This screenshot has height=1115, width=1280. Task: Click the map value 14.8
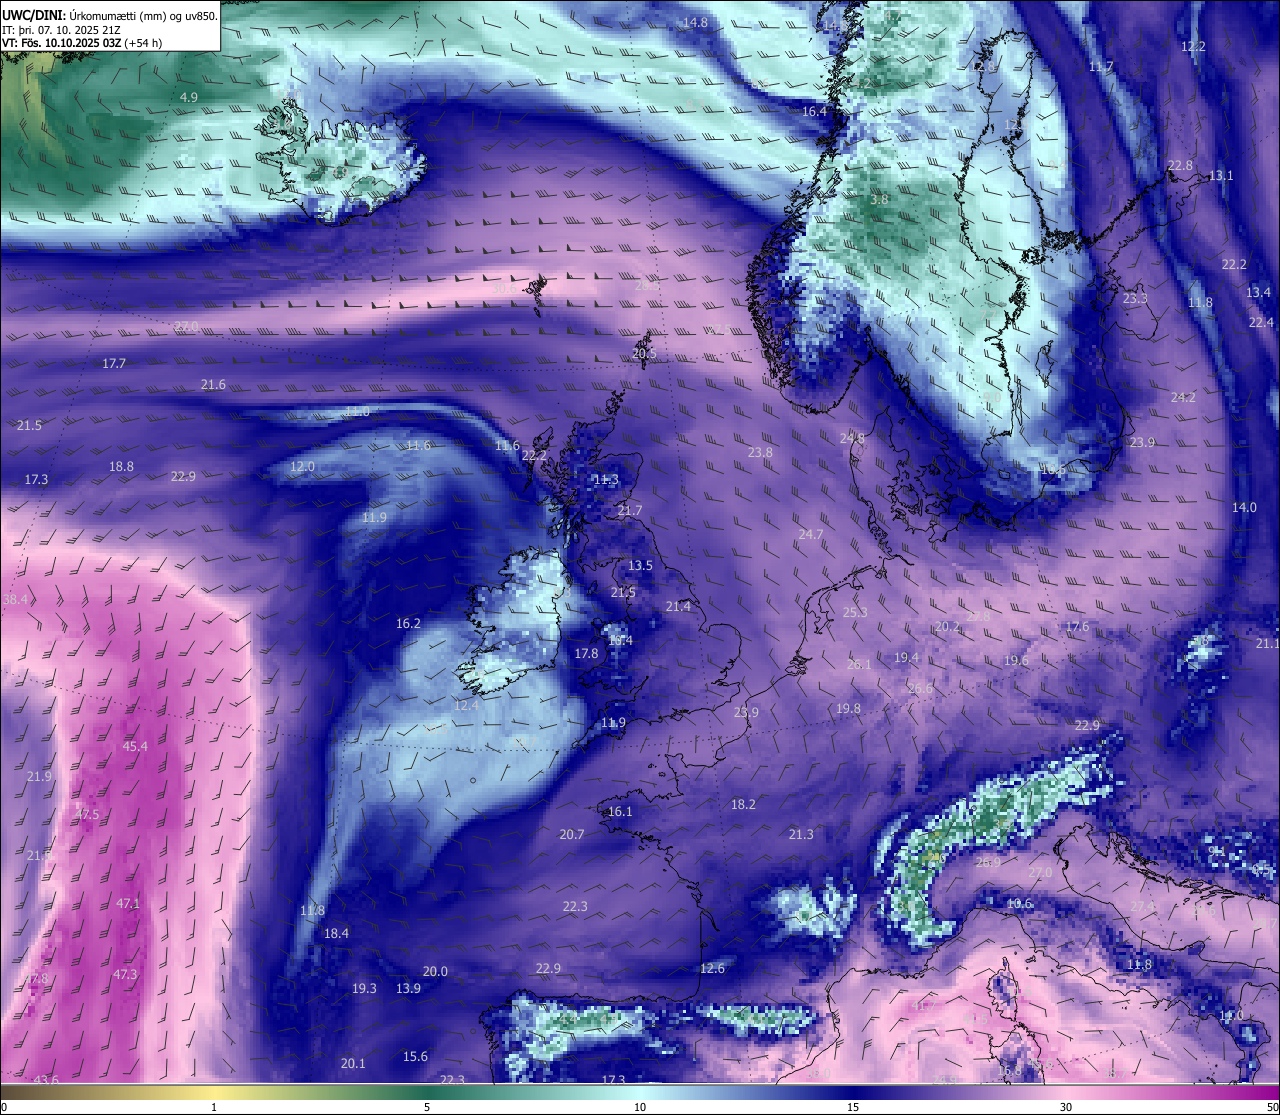695,22
